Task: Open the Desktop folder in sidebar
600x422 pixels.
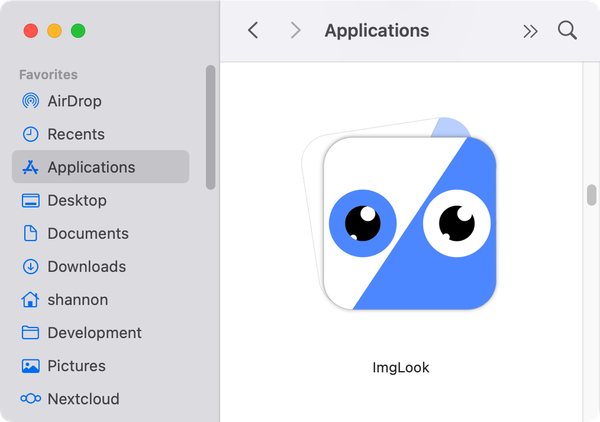Action: 76,200
